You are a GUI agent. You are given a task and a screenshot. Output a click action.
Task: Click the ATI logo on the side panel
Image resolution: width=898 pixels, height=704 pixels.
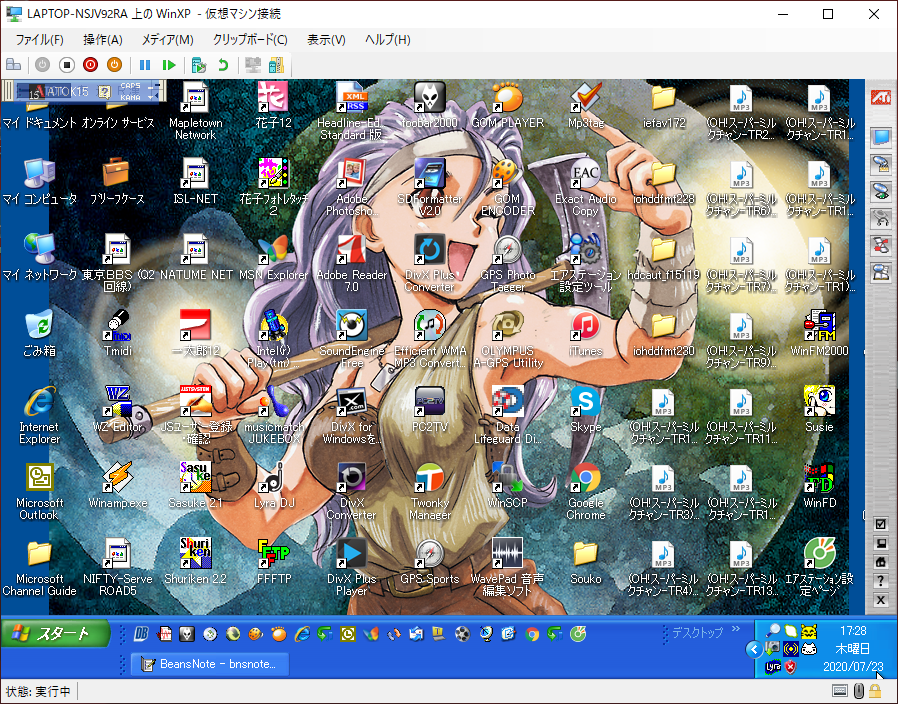[881, 97]
